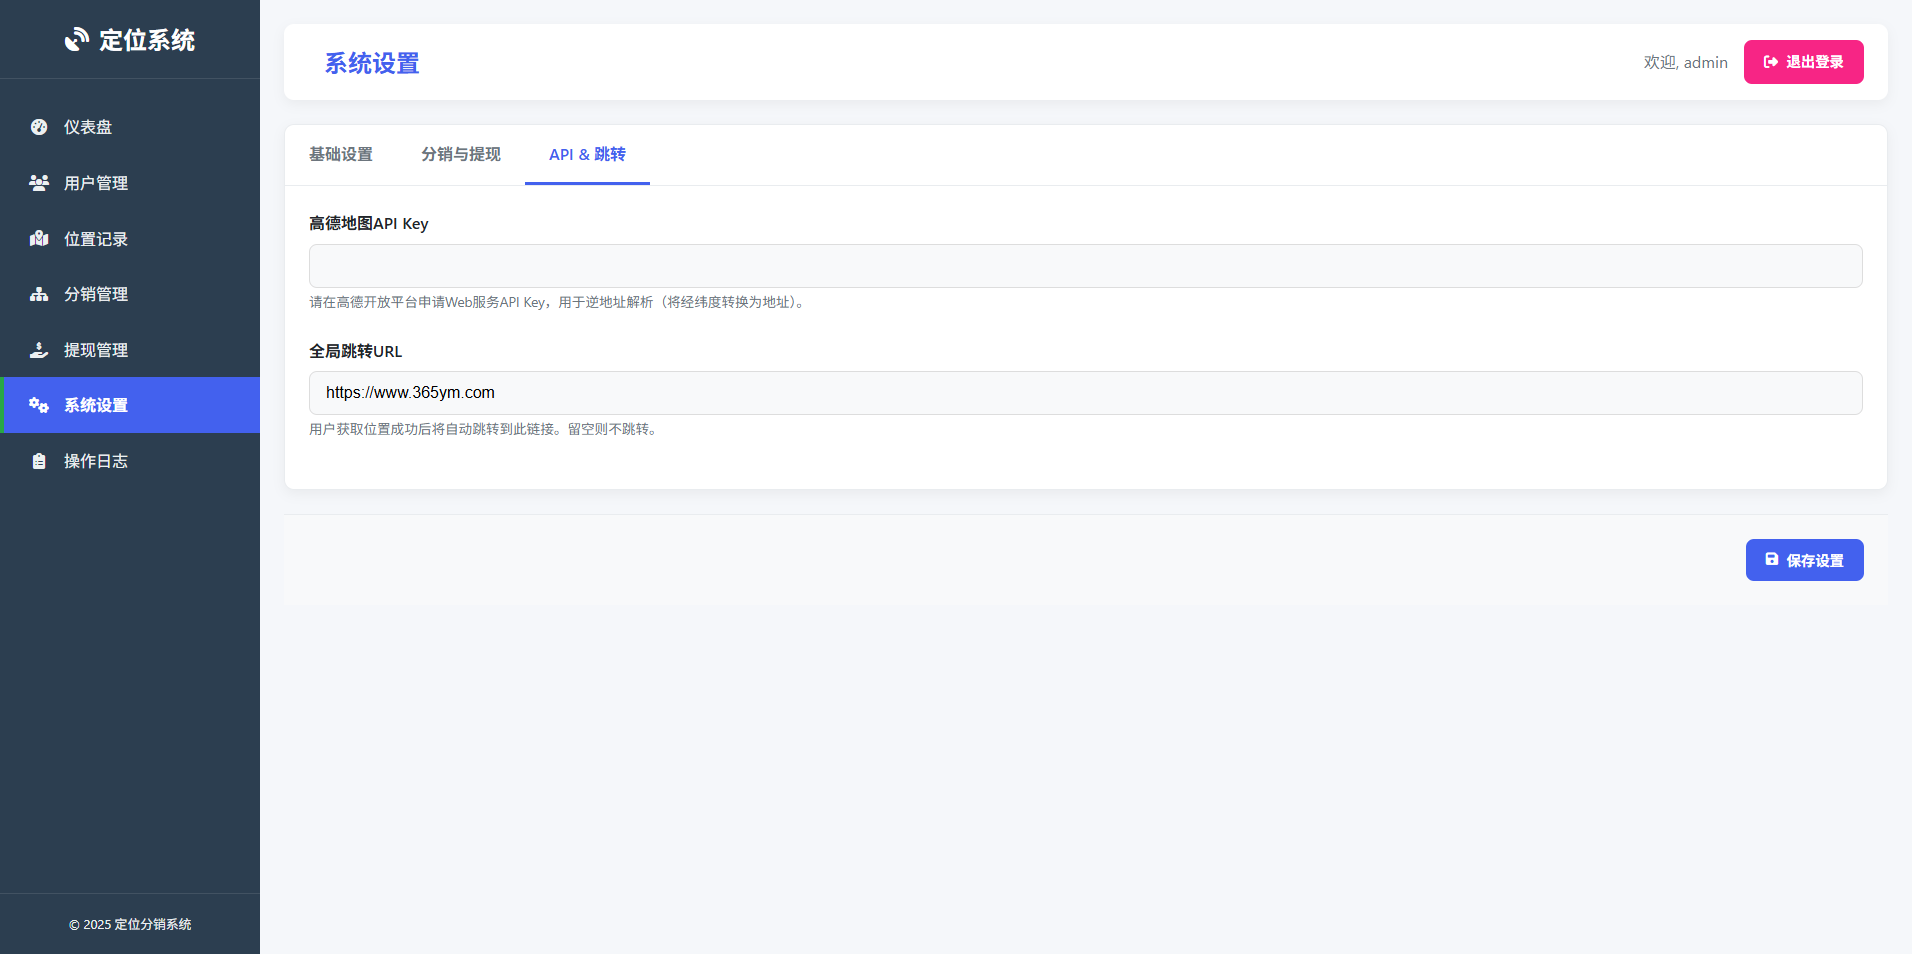
Task: Click the withdrawal hand icon beside 提现管理
Action: 39,350
